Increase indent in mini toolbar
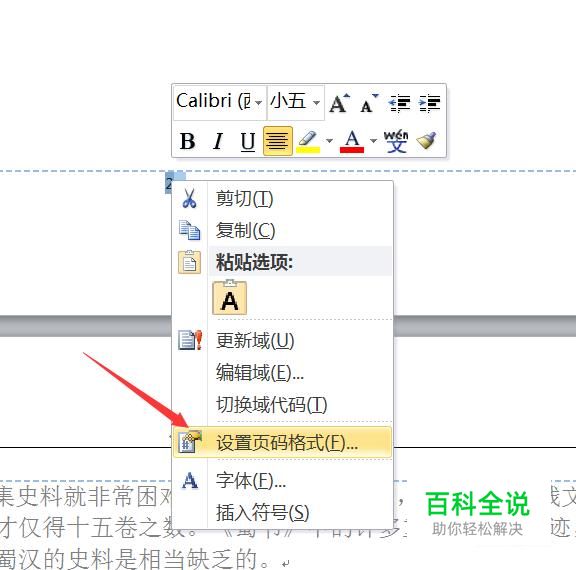 click(429, 103)
